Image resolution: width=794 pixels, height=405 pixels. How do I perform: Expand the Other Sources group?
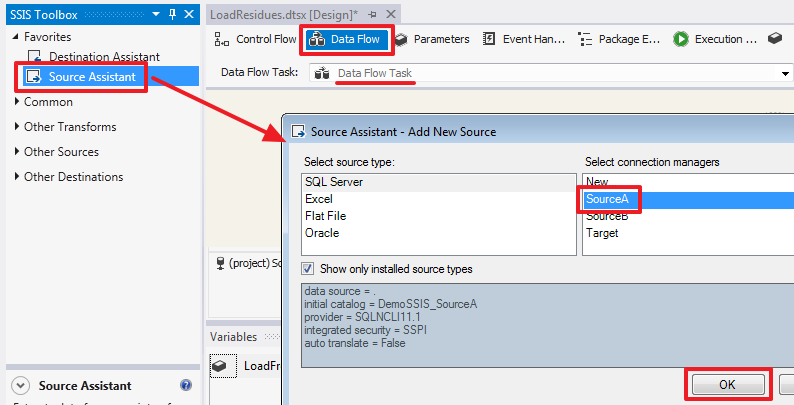(x=17, y=151)
